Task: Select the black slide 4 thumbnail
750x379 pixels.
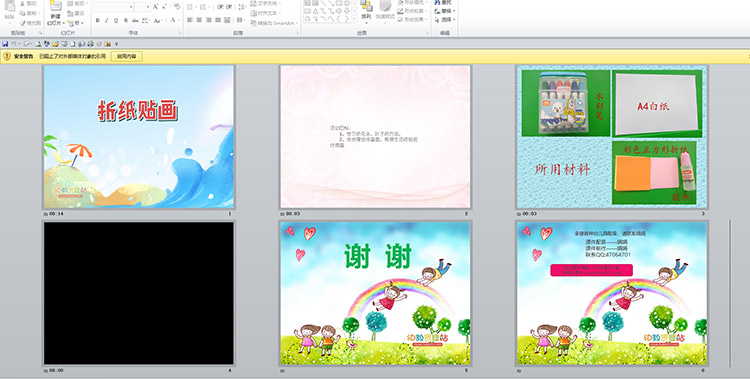Action: pyautogui.click(x=139, y=293)
